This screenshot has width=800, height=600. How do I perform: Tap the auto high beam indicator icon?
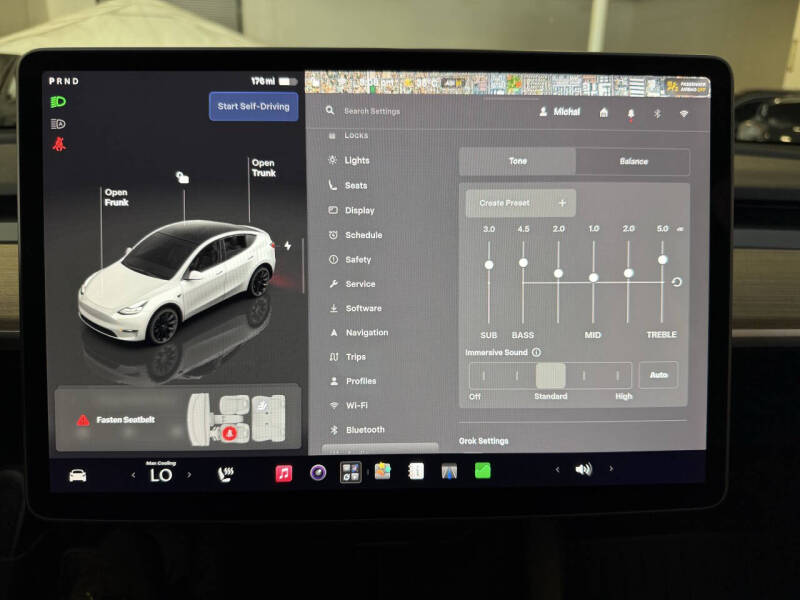click(58, 123)
